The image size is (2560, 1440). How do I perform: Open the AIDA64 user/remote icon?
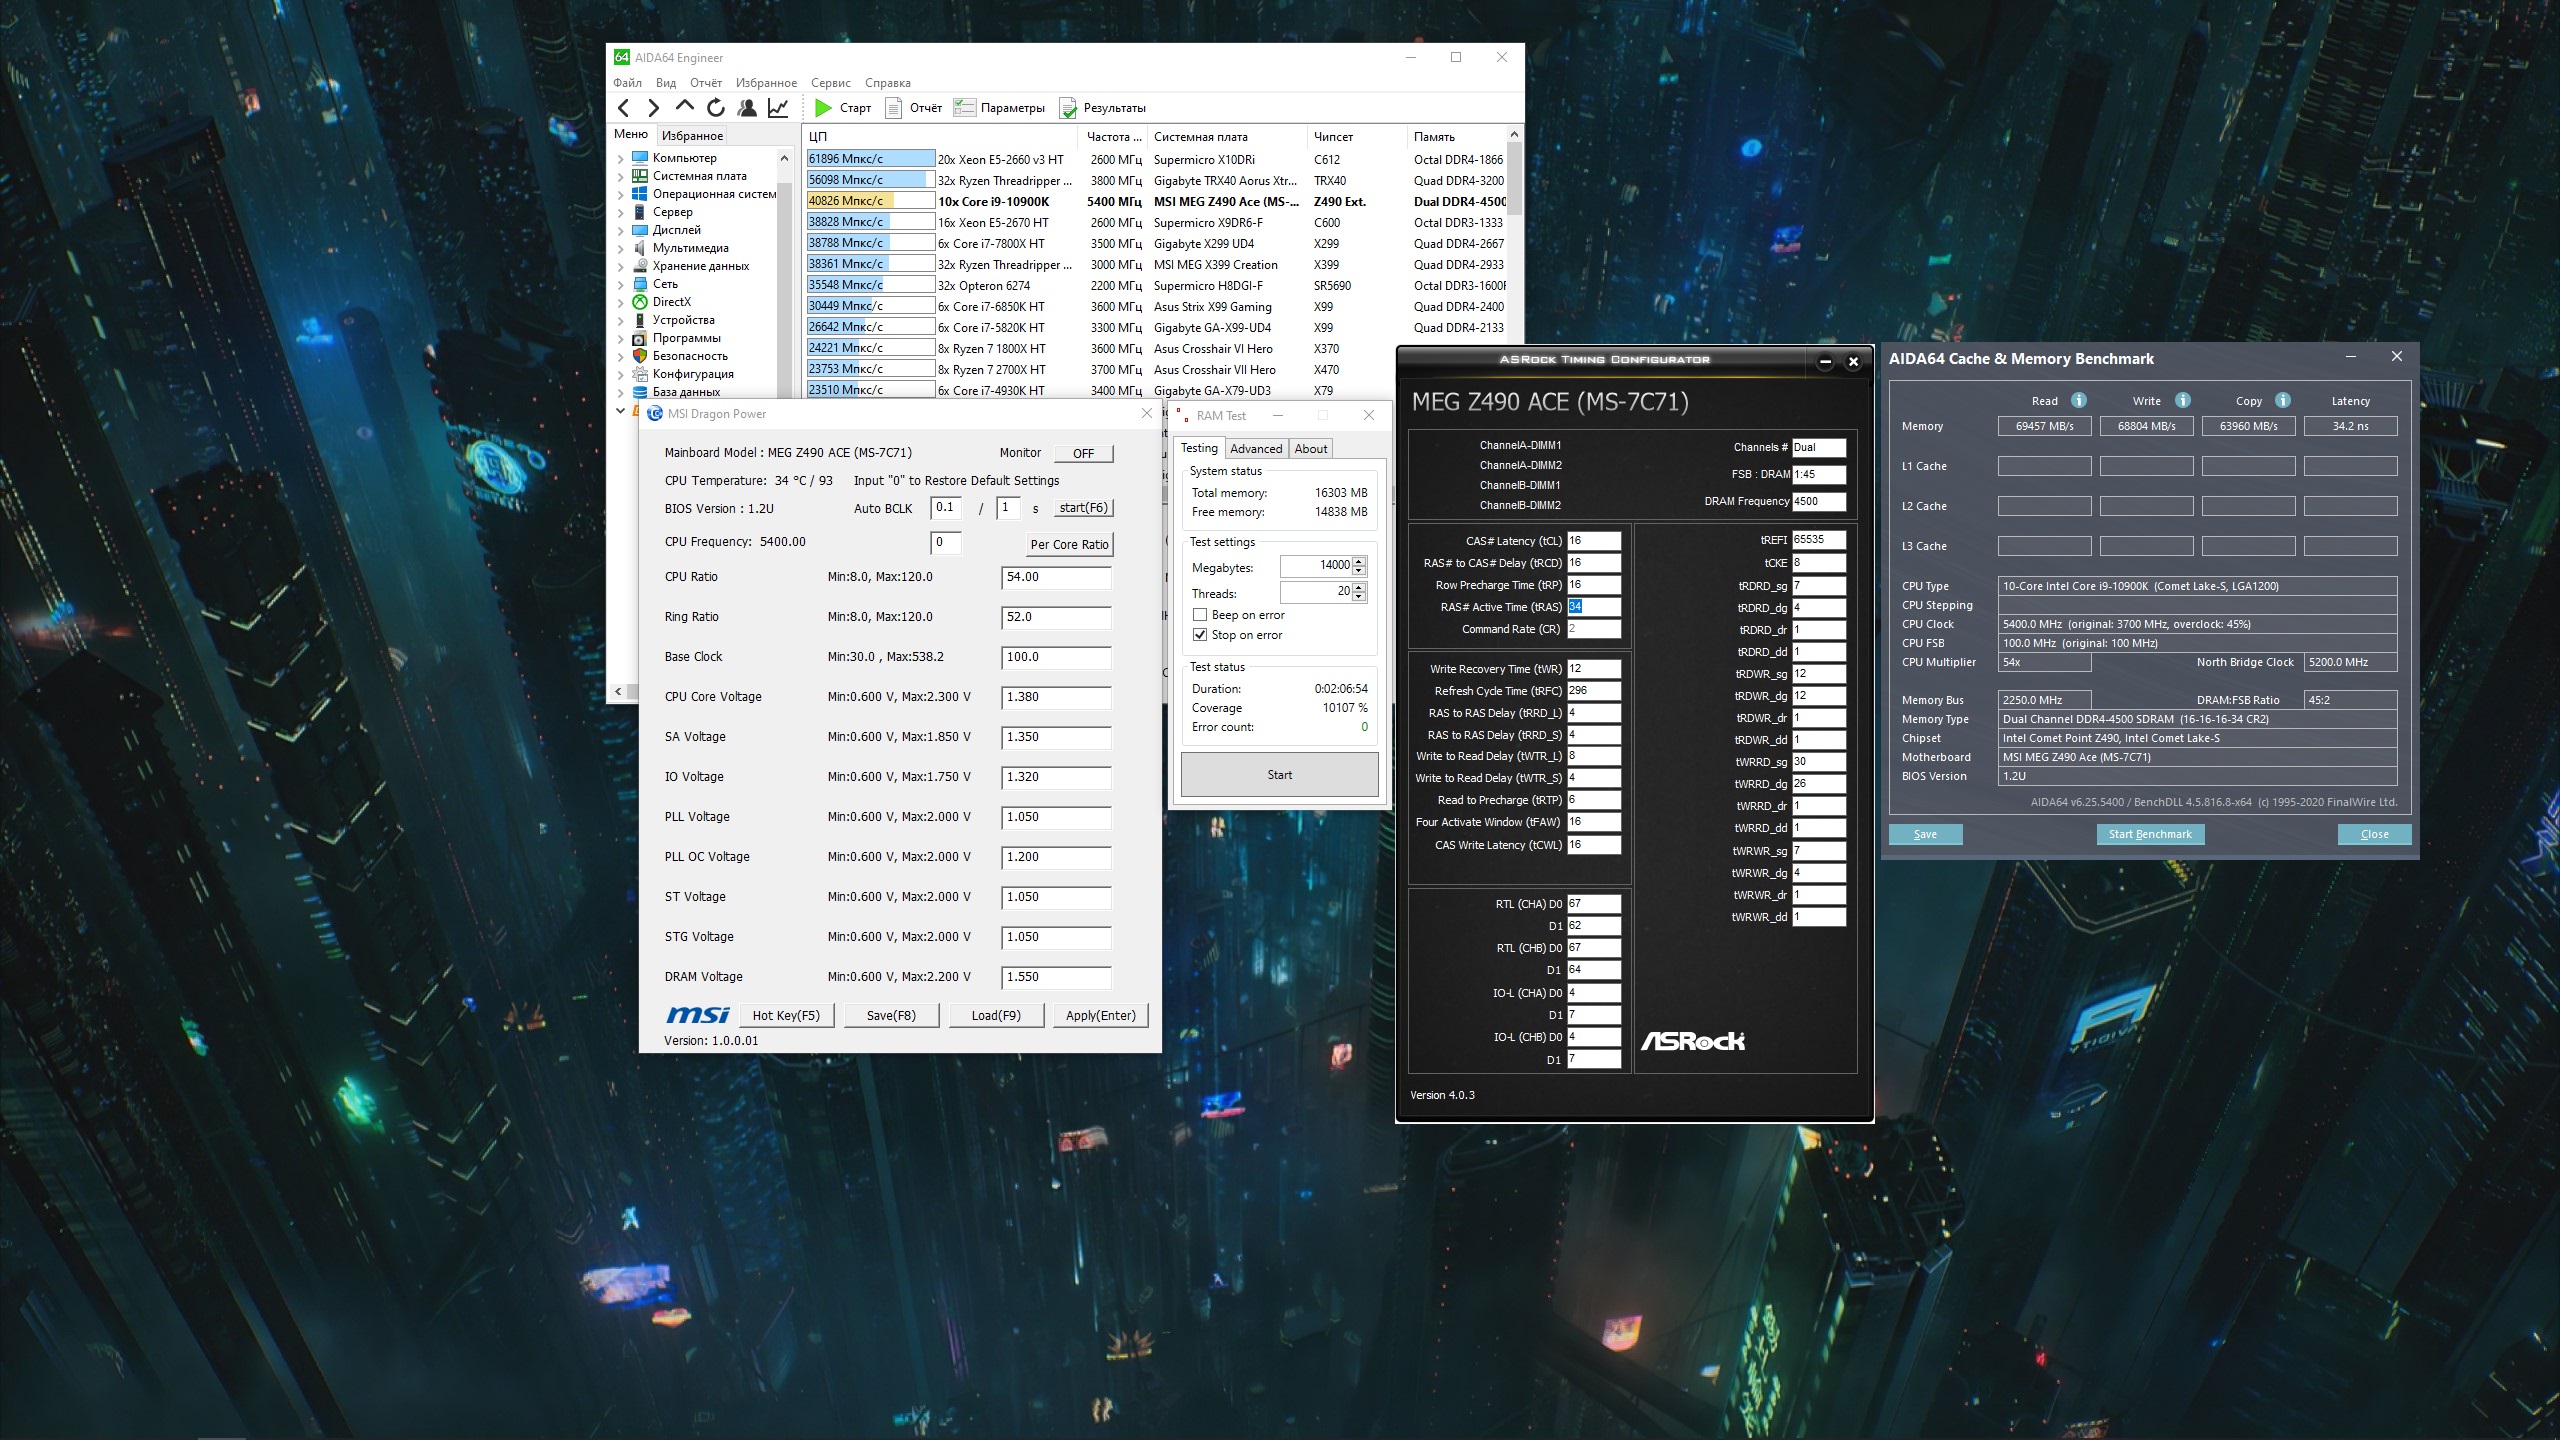[x=747, y=108]
